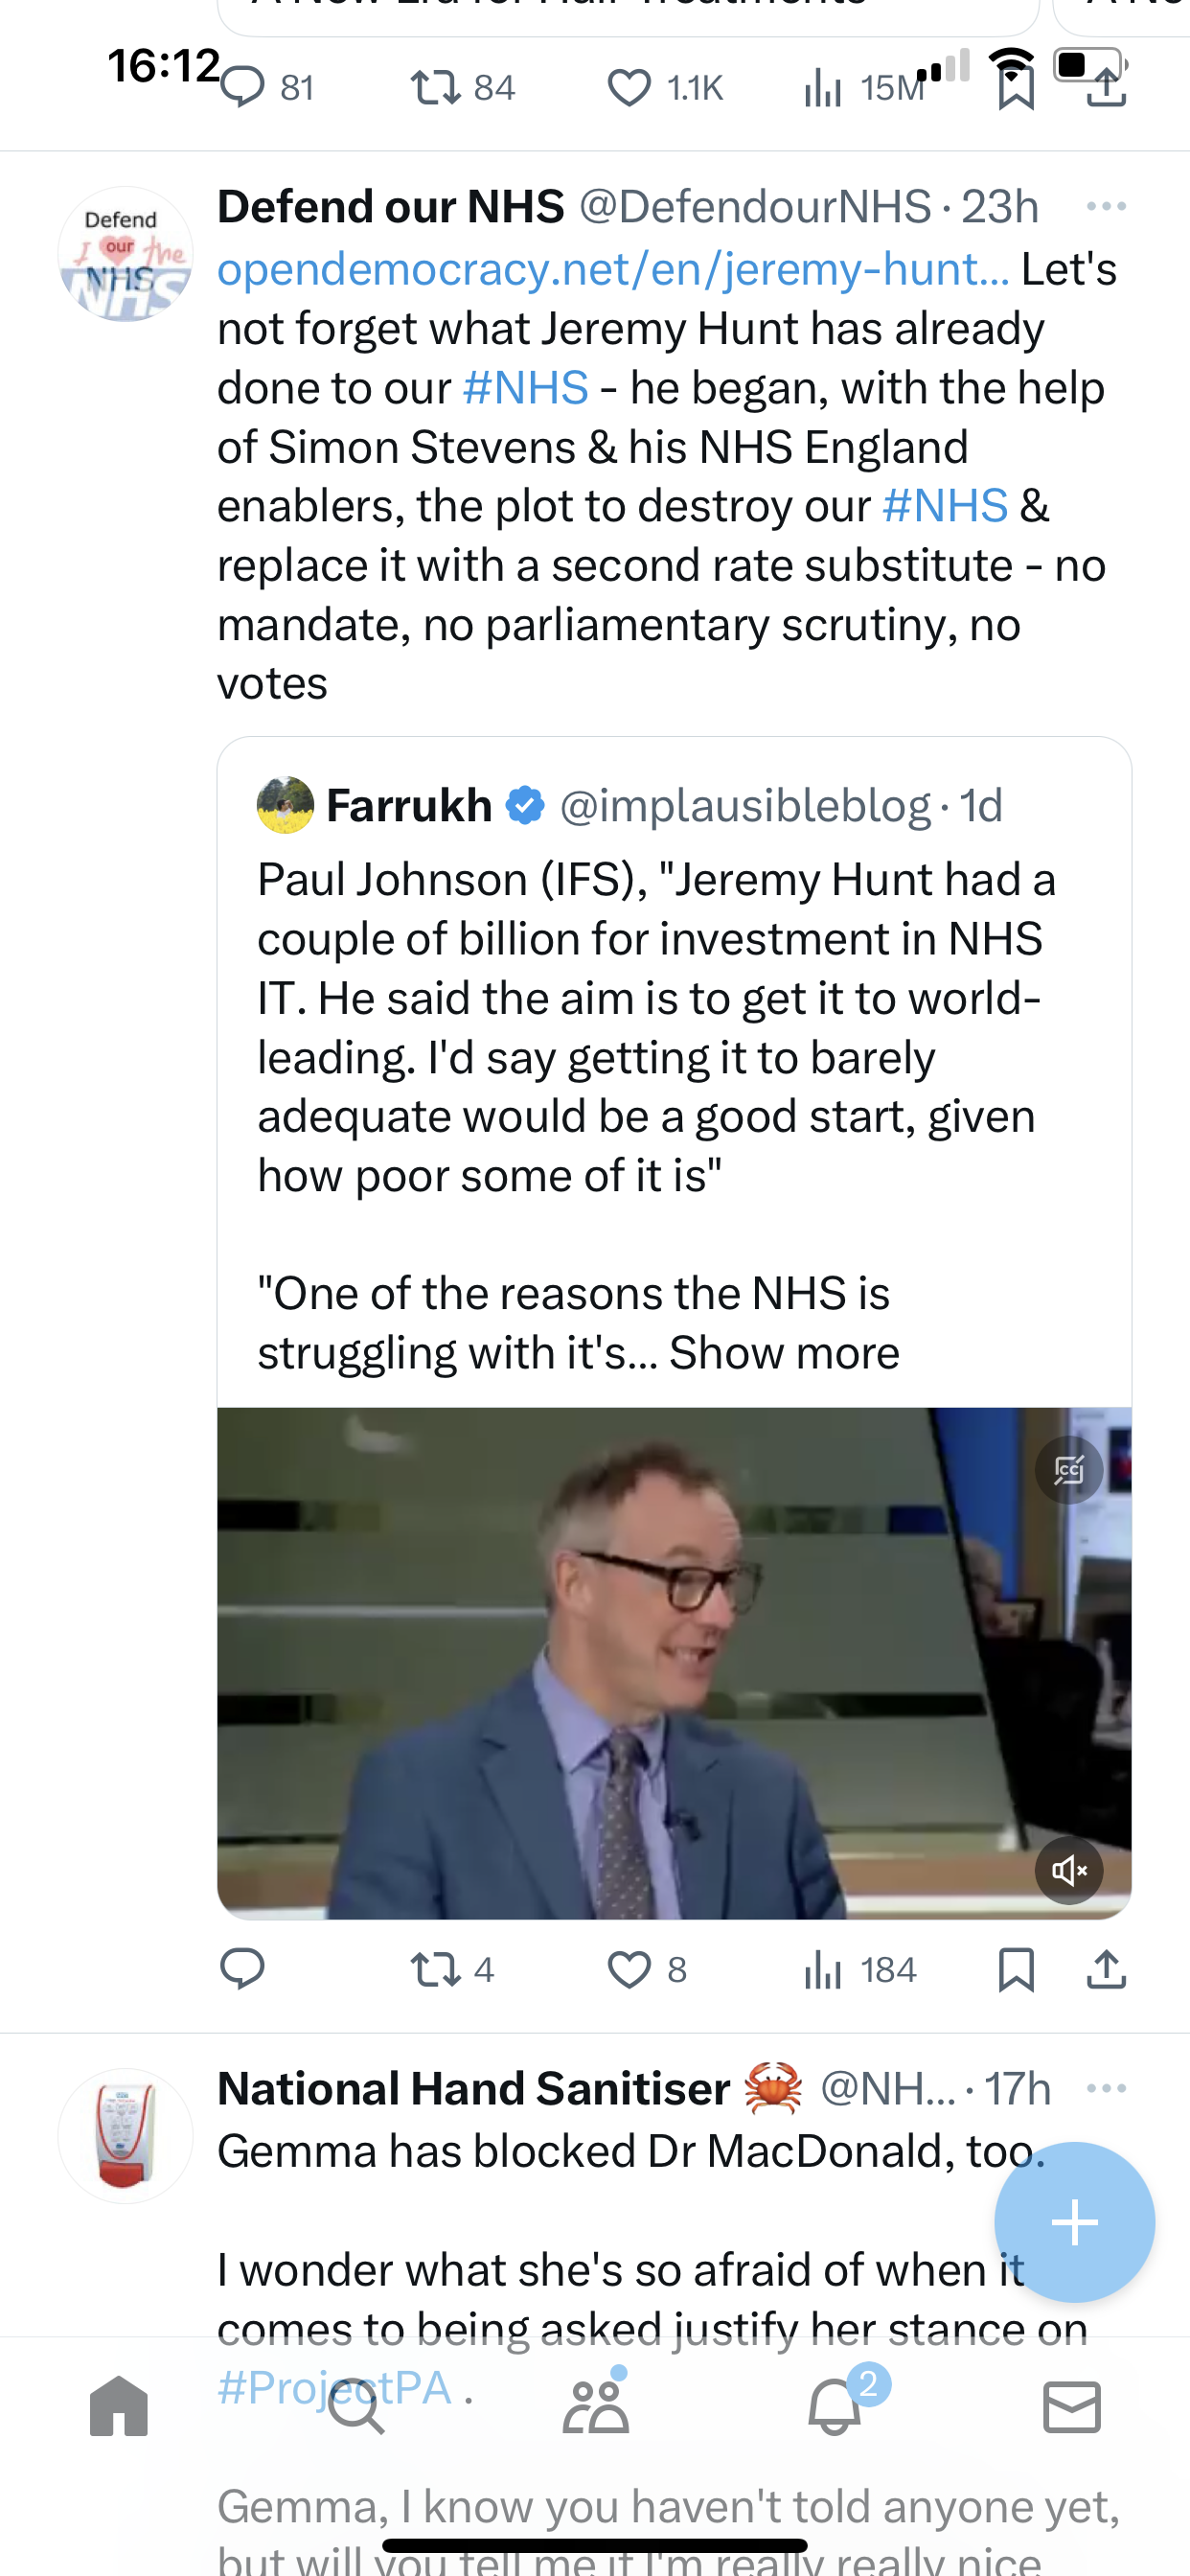Expand quoted tweet with Show more
The width and height of the screenshot is (1190, 2576).
click(784, 1353)
